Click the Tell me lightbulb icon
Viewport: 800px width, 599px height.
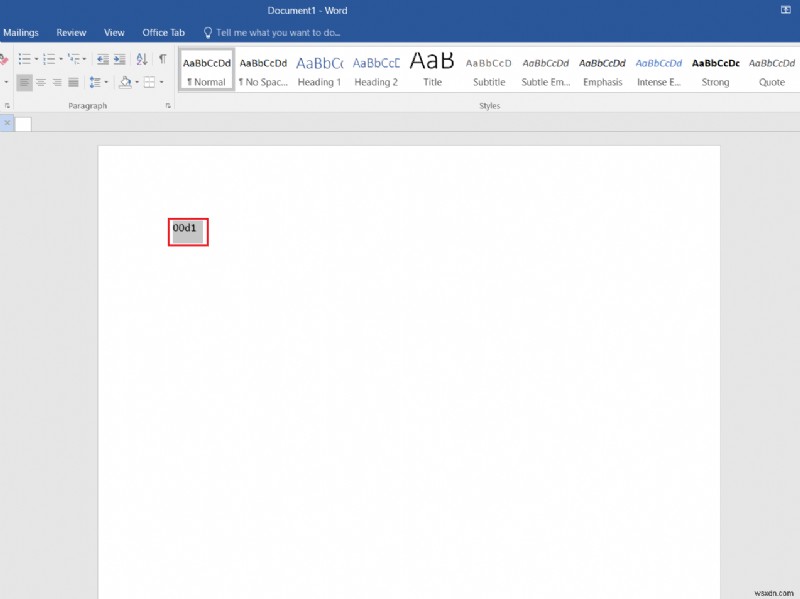click(x=208, y=33)
